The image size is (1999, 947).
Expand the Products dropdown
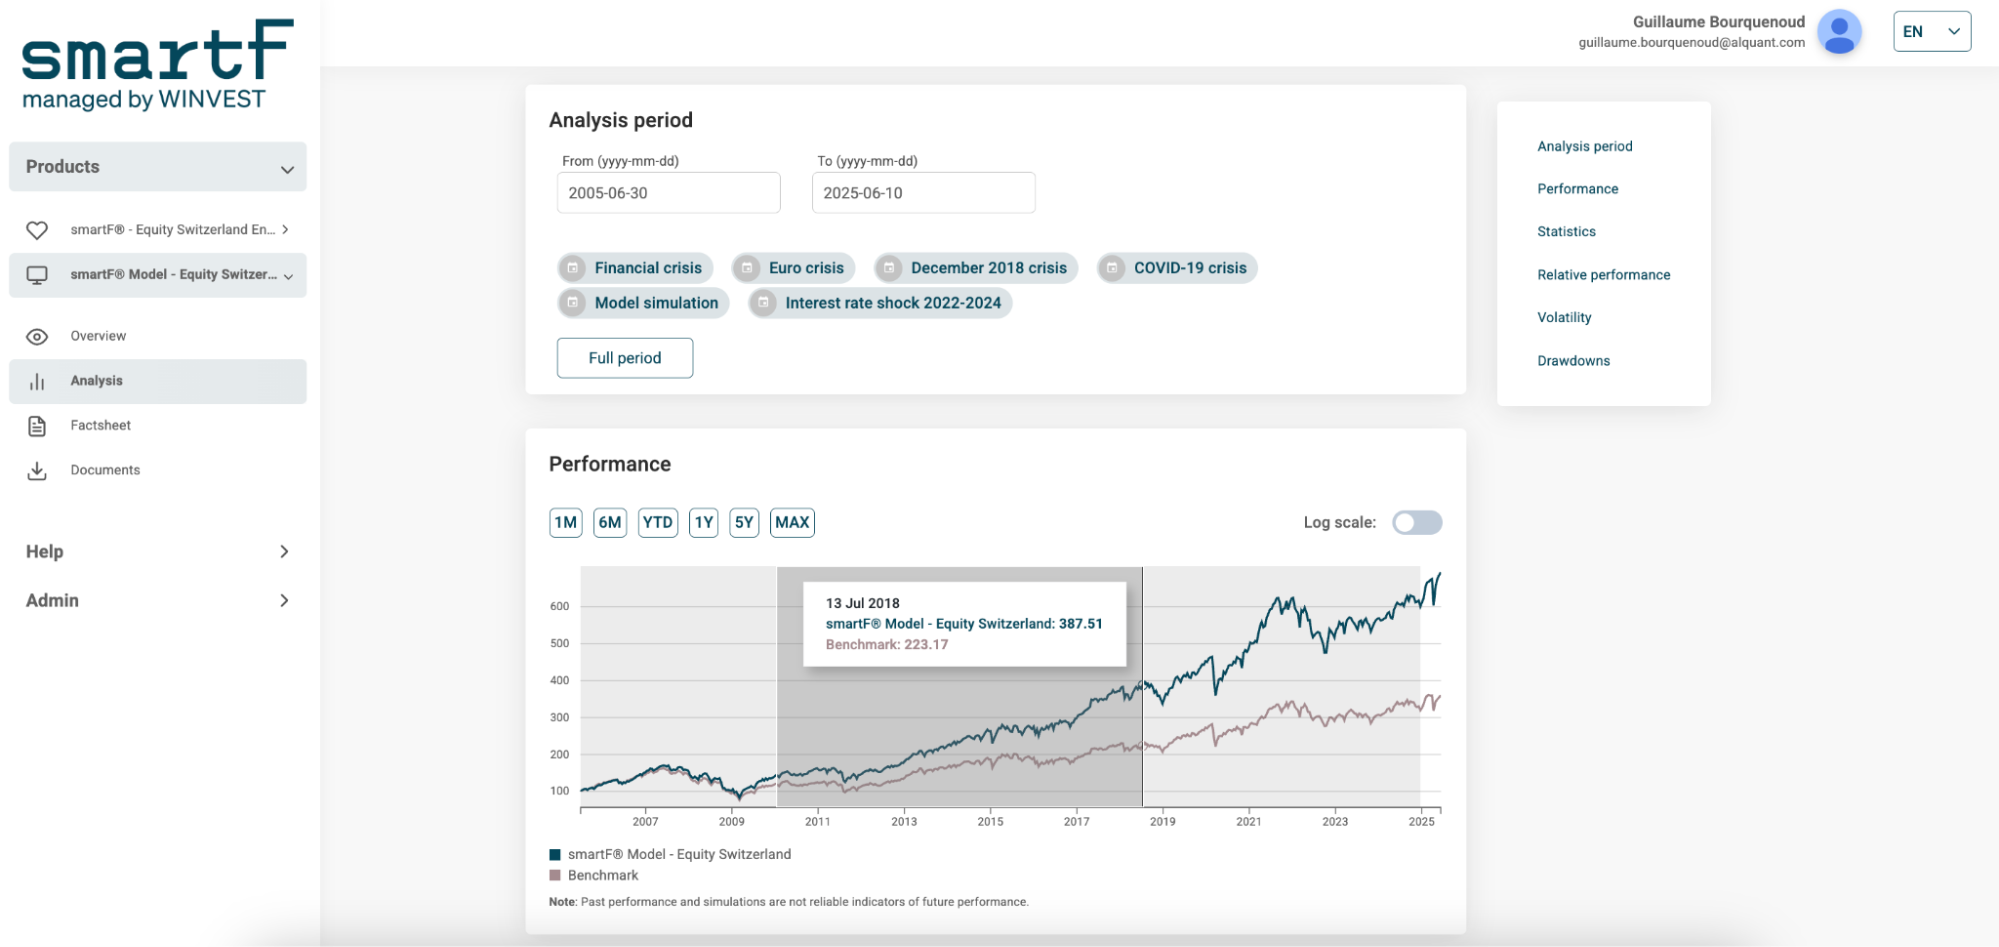pyautogui.click(x=158, y=167)
